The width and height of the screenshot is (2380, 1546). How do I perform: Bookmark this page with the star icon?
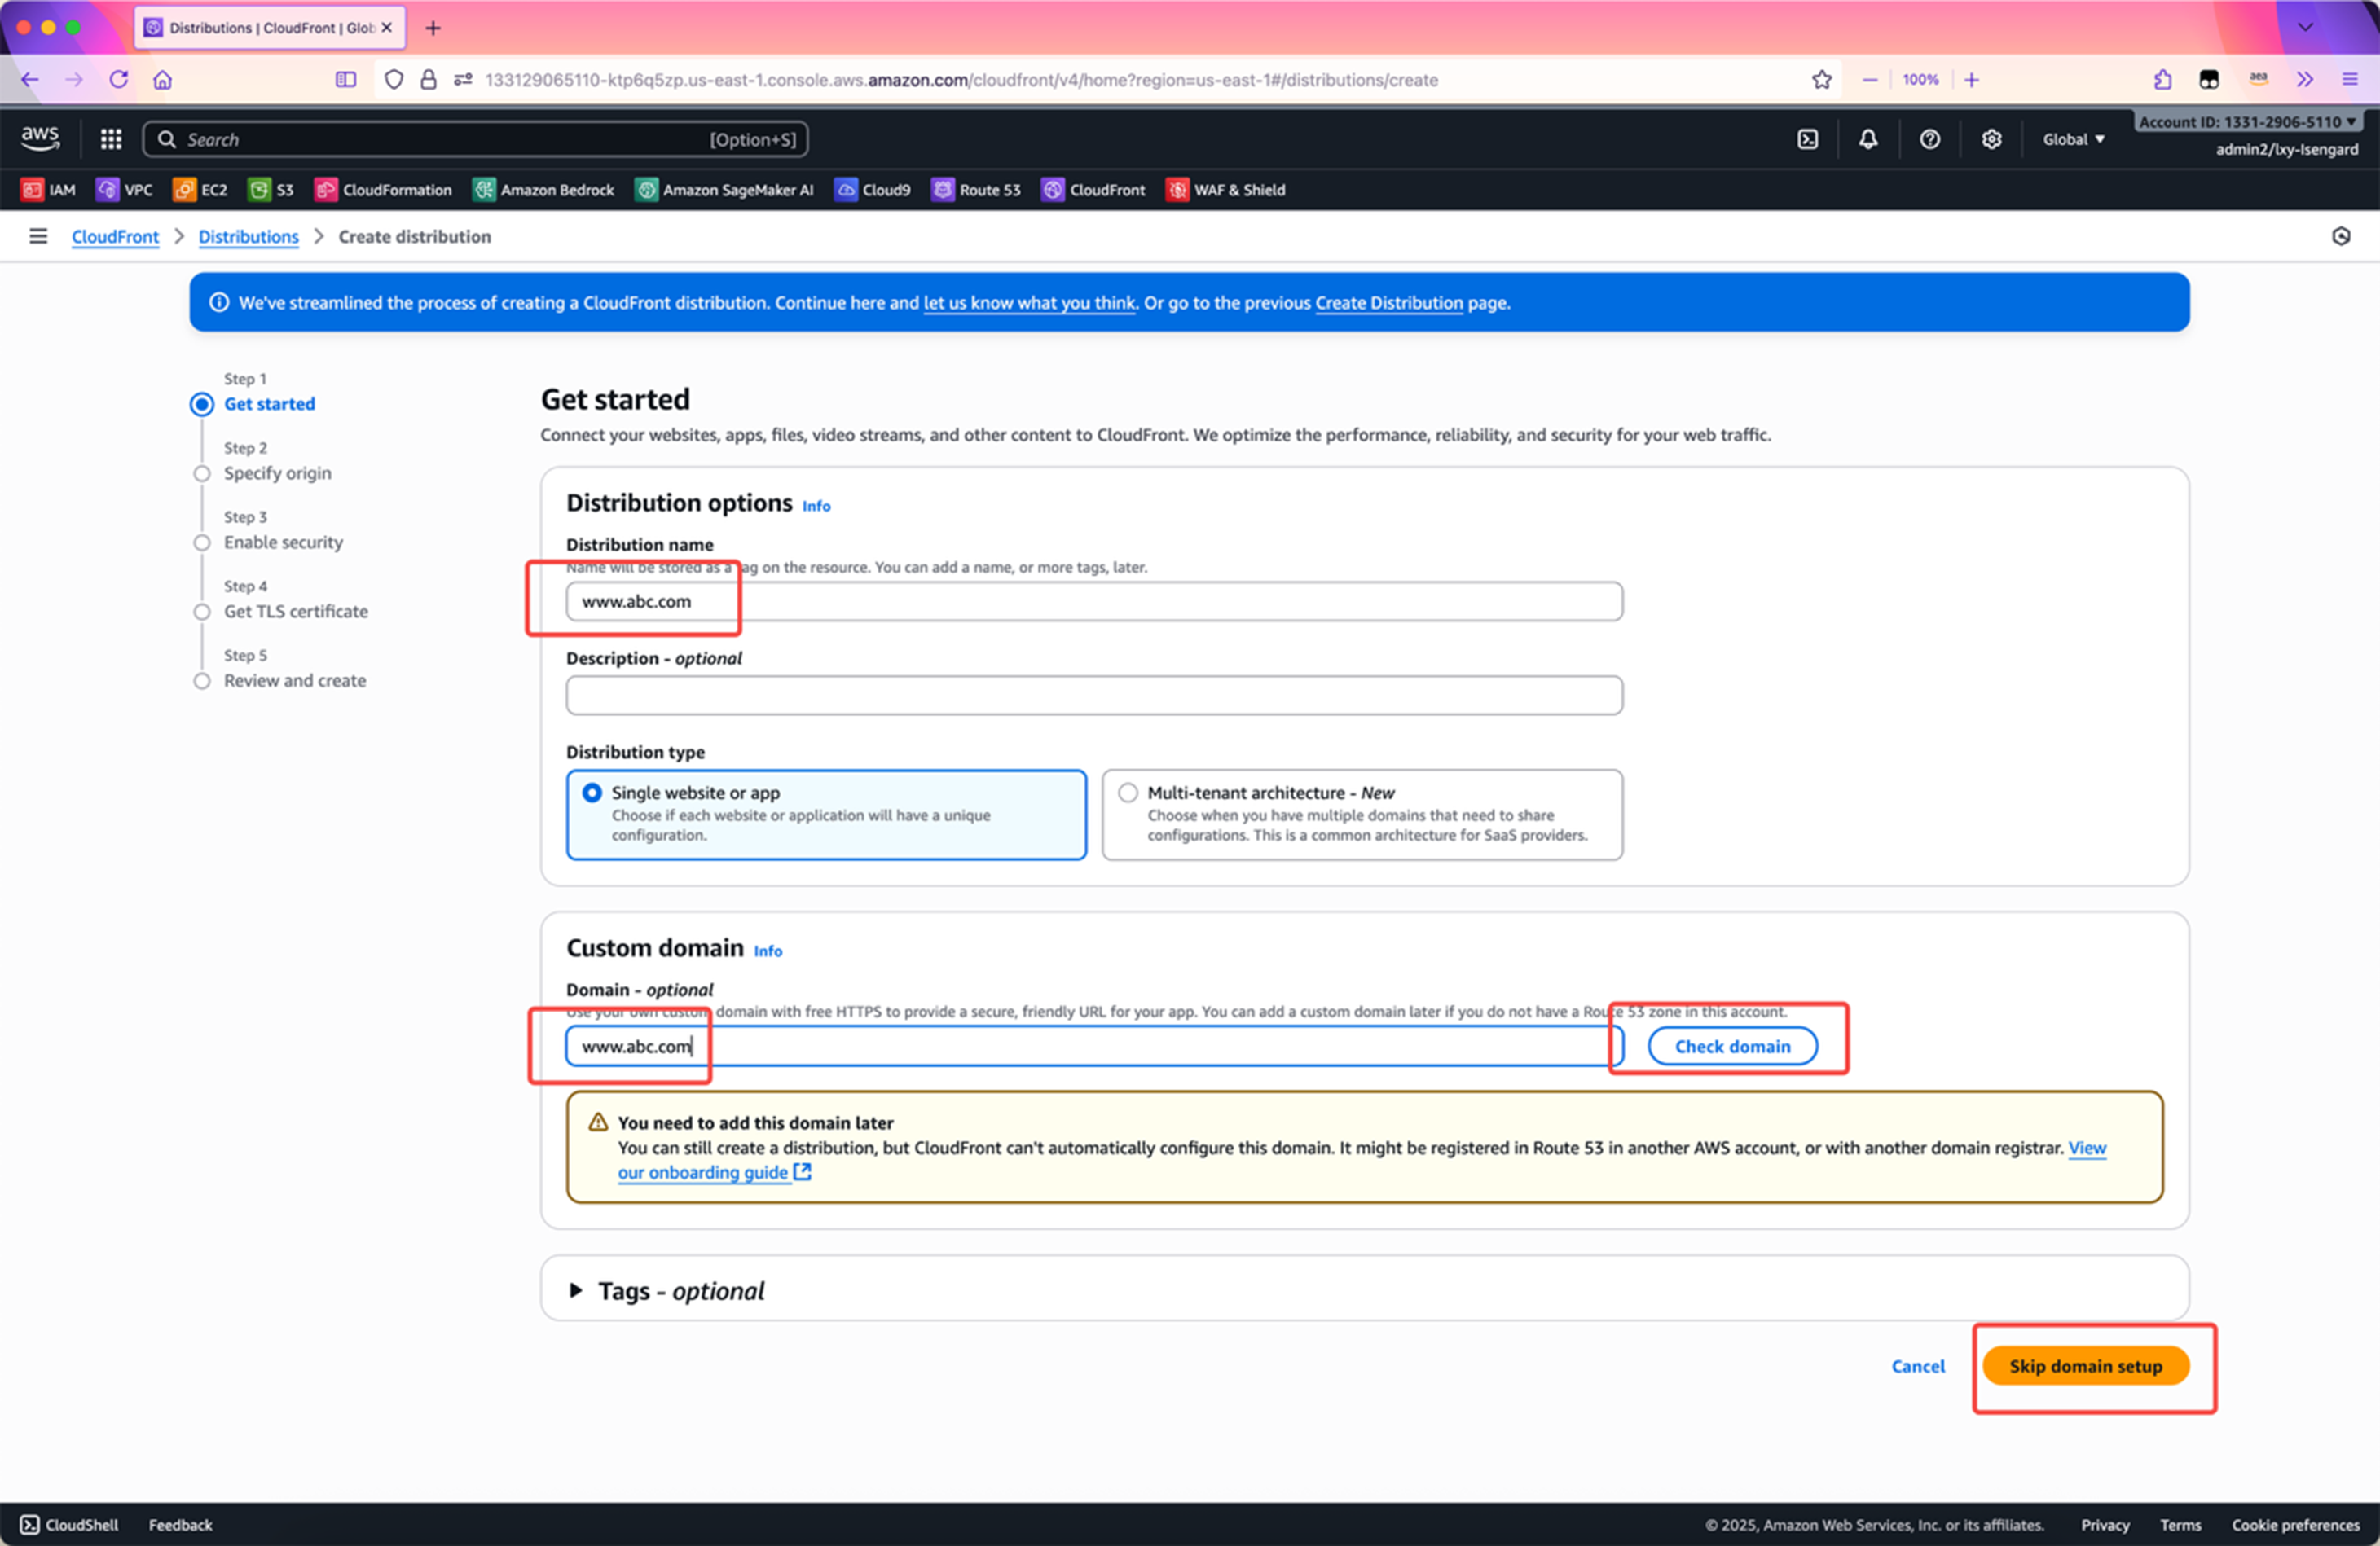coord(1821,80)
